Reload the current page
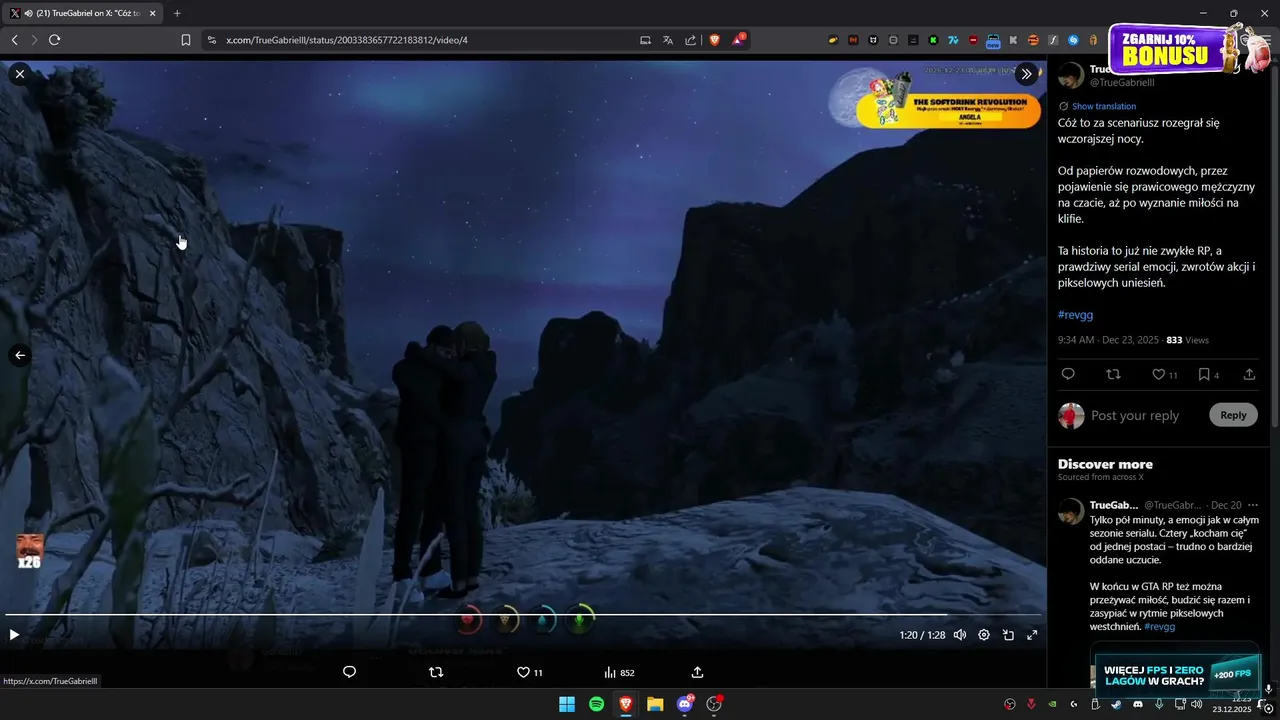 tap(54, 40)
